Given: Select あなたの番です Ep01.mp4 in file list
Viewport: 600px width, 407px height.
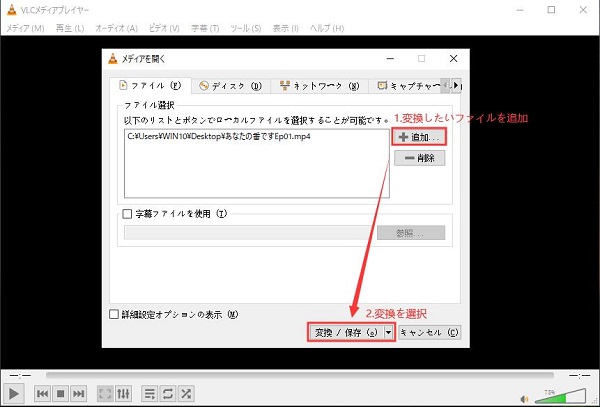Looking at the screenshot, I should [x=219, y=137].
